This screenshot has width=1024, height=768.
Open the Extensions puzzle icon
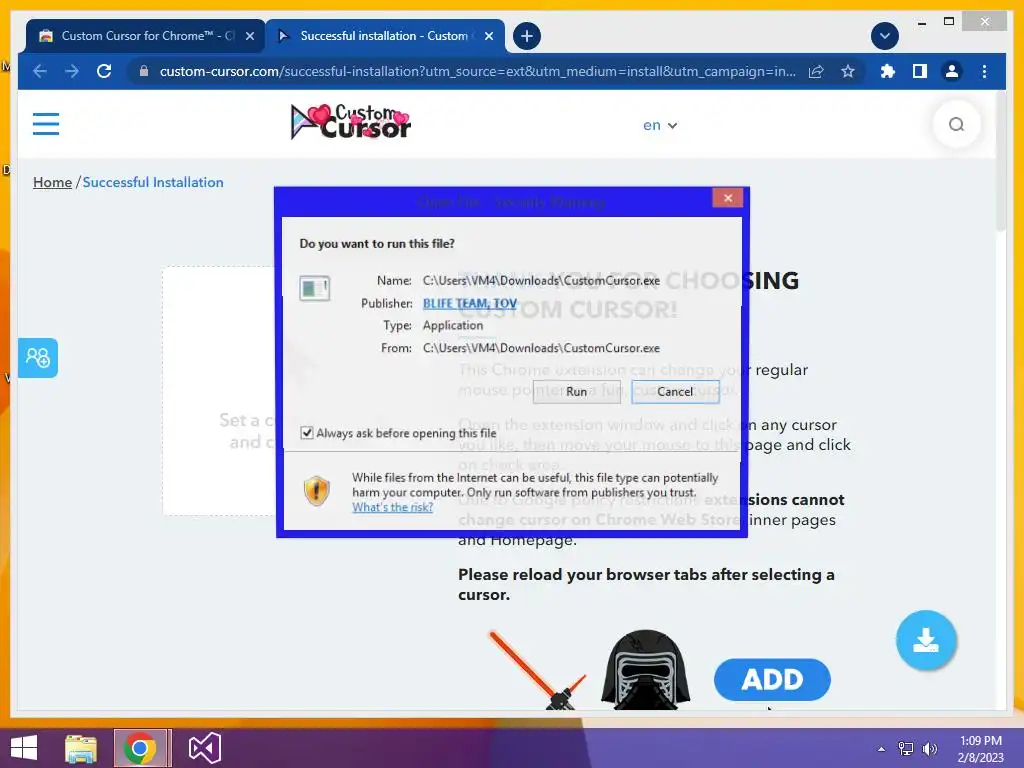coord(888,71)
